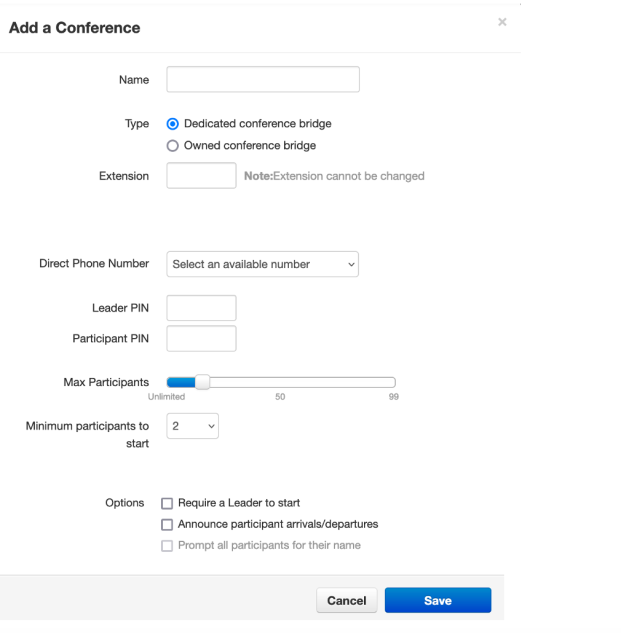Click the '99' slider label
Screen dimensions: 621x633
click(394, 397)
